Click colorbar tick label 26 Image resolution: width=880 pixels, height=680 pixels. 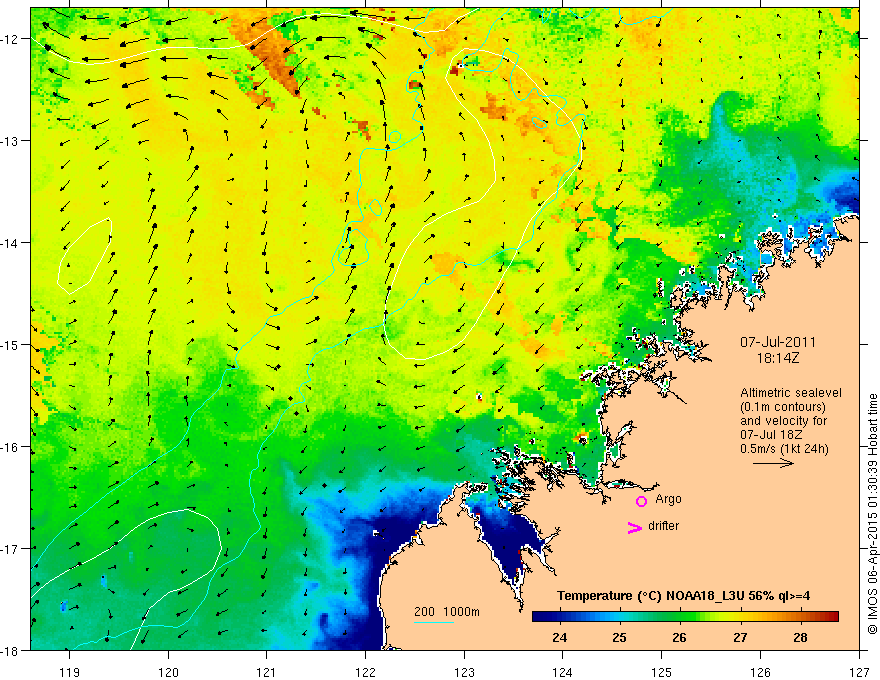[680, 637]
